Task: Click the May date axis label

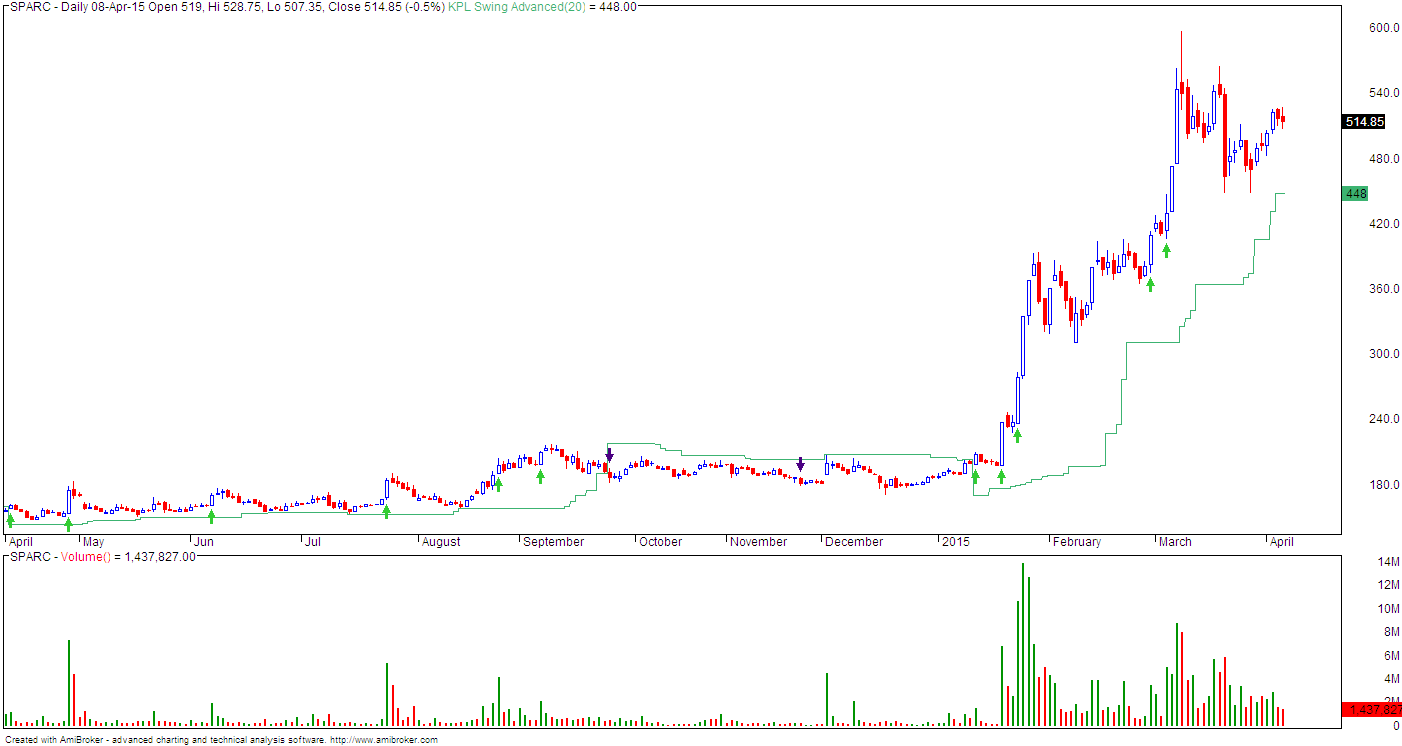Action: 92,542
